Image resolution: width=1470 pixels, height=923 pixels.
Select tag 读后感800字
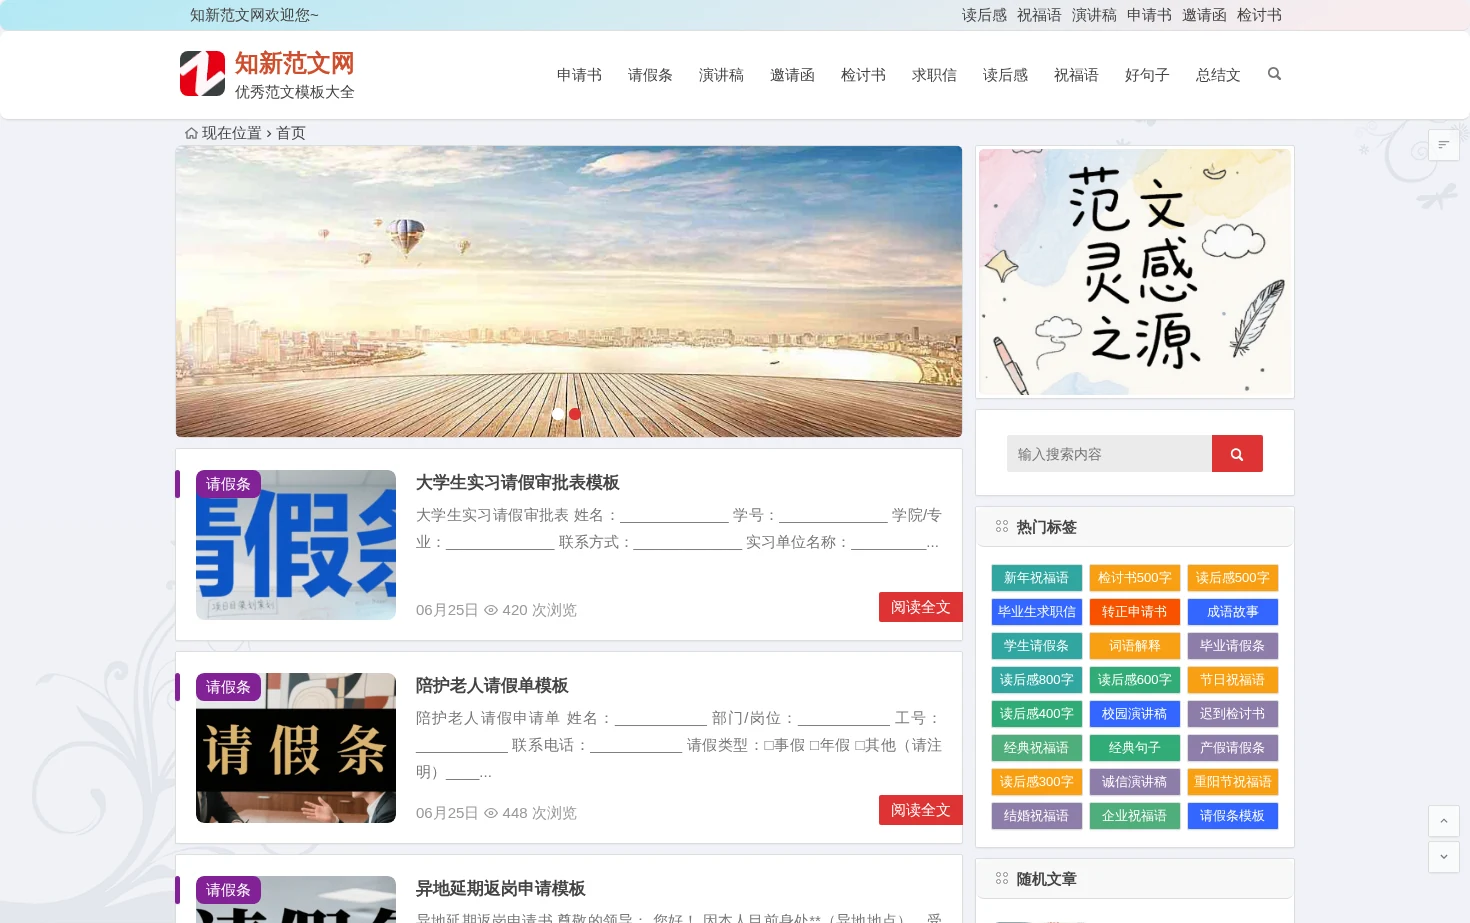(x=1036, y=680)
